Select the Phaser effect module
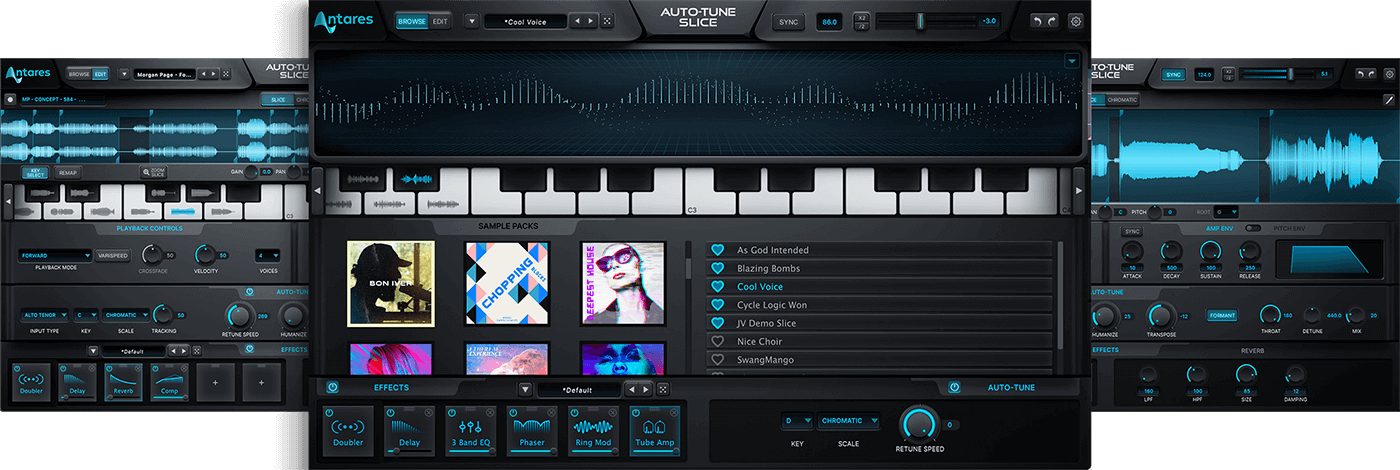Screen dimensions: 1400x470 532,430
